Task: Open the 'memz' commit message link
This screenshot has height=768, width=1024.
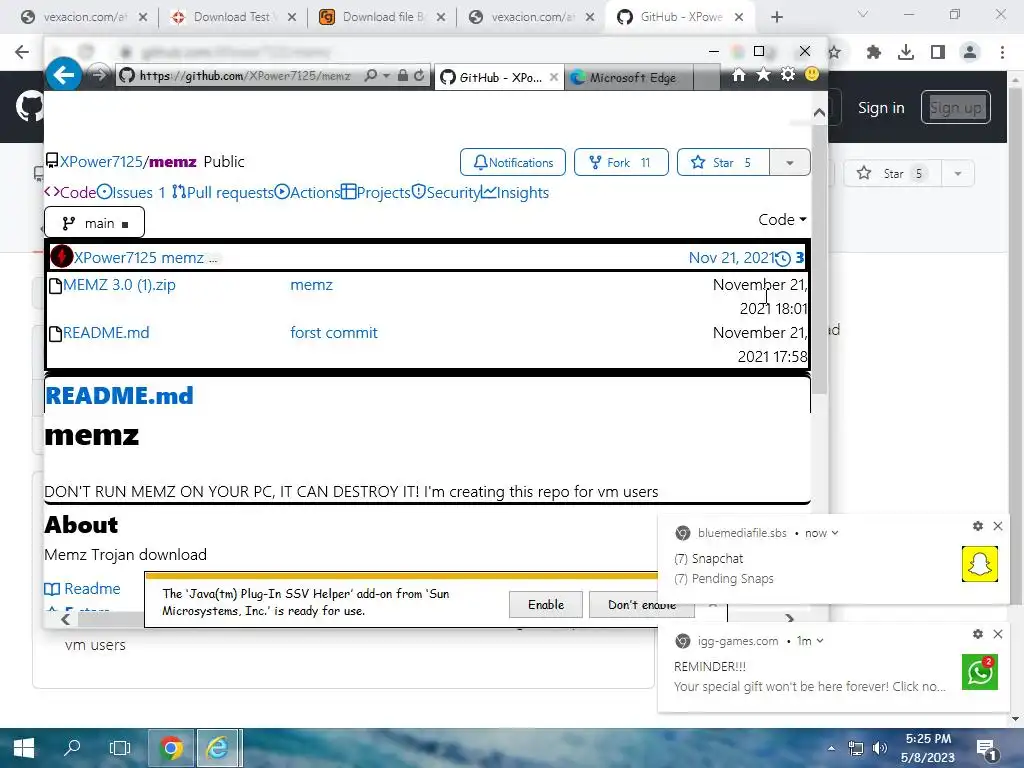Action: [x=312, y=285]
